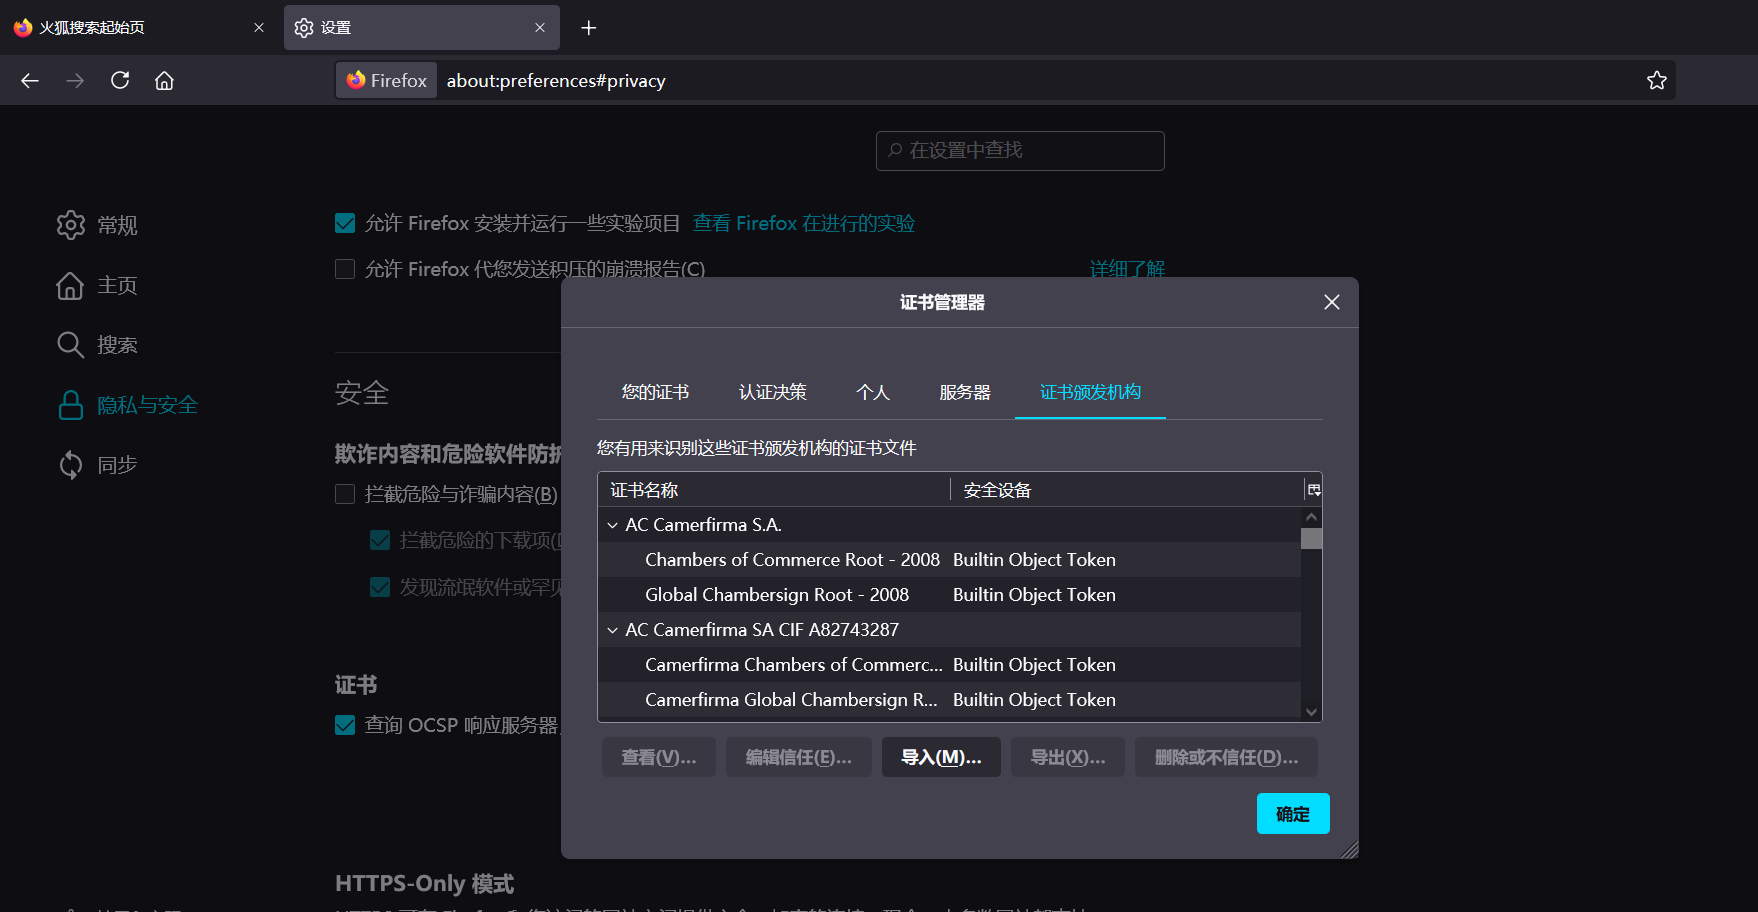This screenshot has width=1758, height=912.
Task: Click the 主页 home icon in sidebar
Action: [70, 285]
